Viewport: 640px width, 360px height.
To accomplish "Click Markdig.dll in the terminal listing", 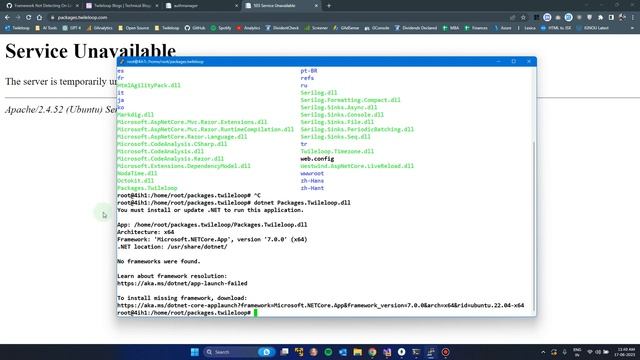I will (x=136, y=115).
